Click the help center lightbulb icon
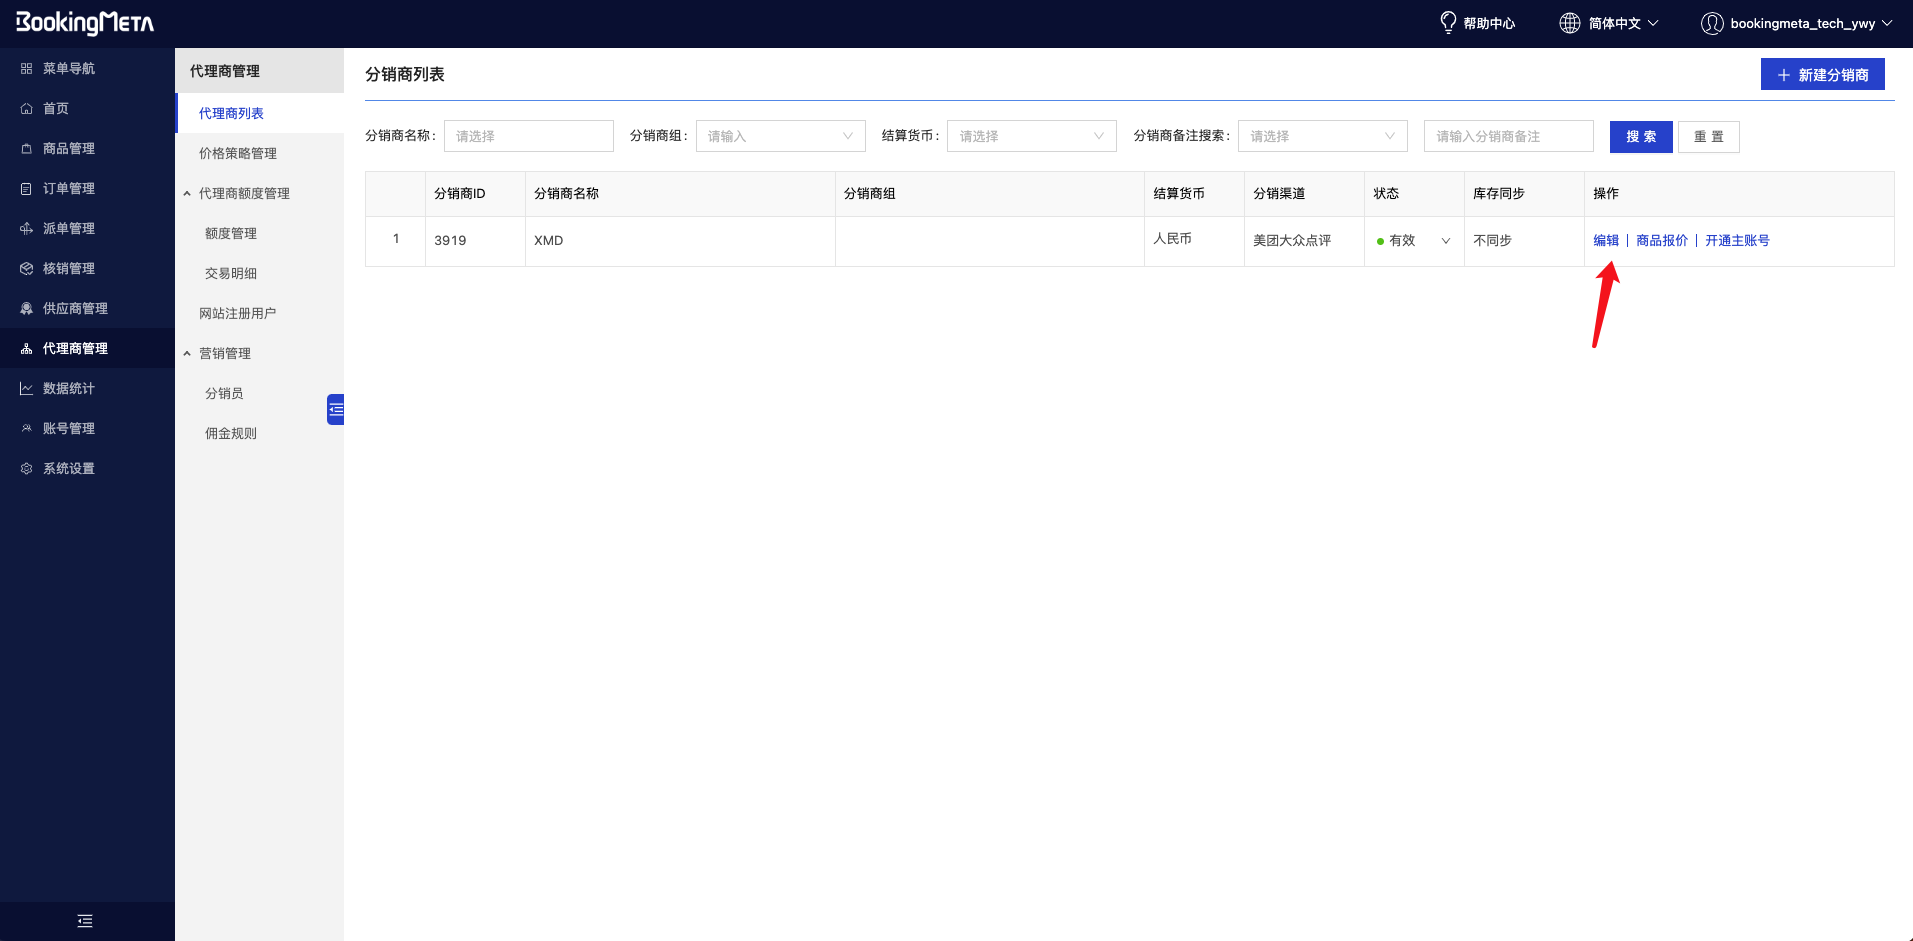 pos(1447,22)
